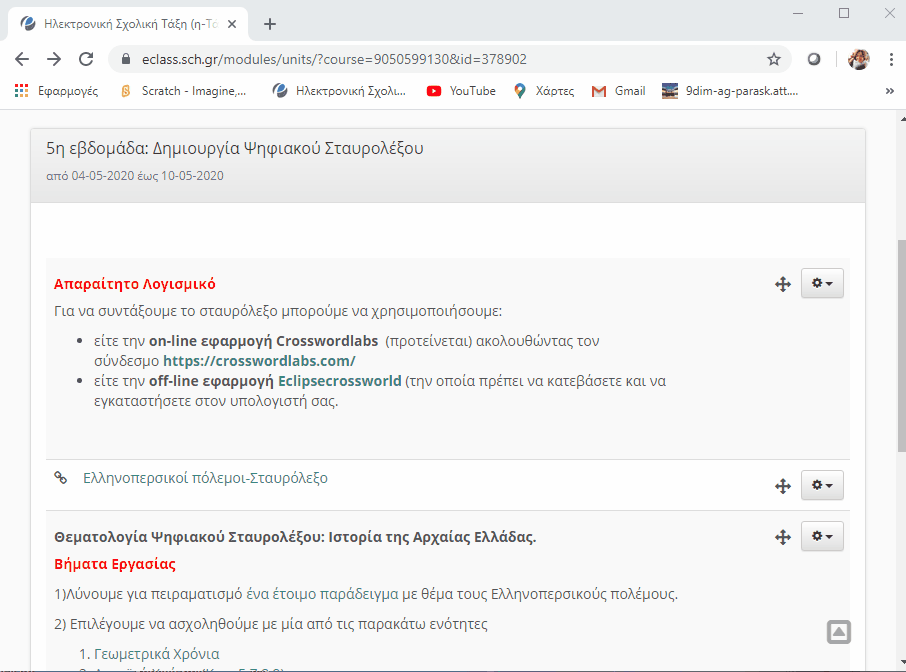Image resolution: width=906 pixels, height=672 pixels.
Task: Open the YouTube bookmark
Action: pyautogui.click(x=461, y=91)
